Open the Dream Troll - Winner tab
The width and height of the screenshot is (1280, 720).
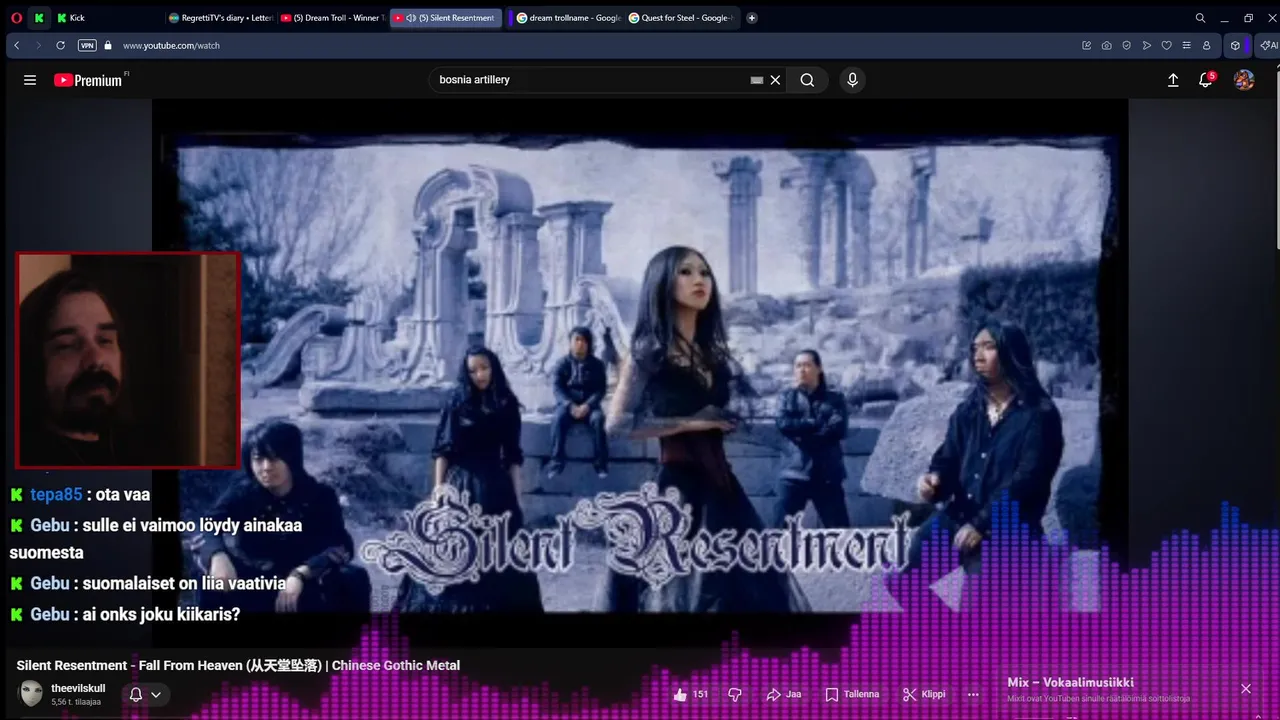click(332, 18)
